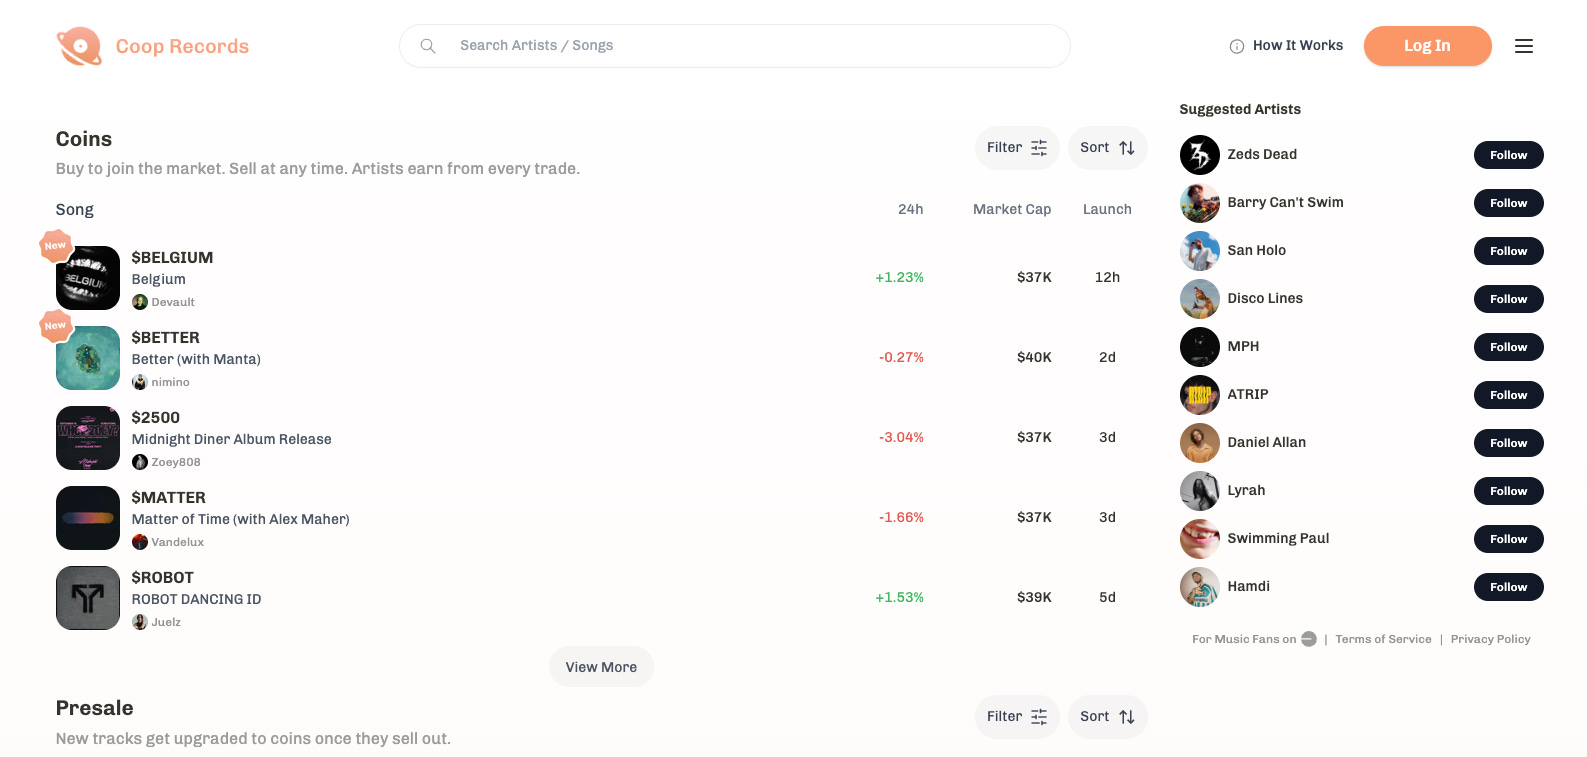This screenshot has height=757, width=1587.
Task: Open Privacy Policy link
Action: coord(1490,639)
